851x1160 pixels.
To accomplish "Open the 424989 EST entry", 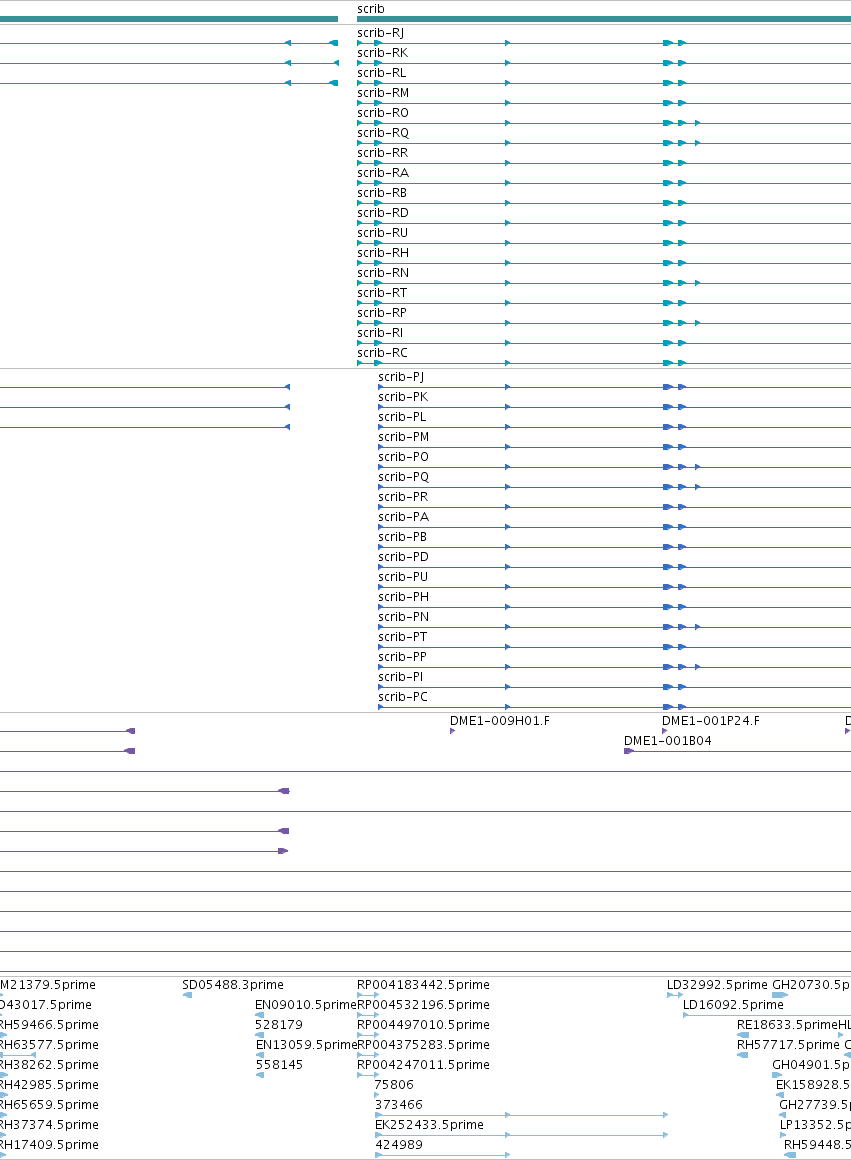I will point(399,1144).
